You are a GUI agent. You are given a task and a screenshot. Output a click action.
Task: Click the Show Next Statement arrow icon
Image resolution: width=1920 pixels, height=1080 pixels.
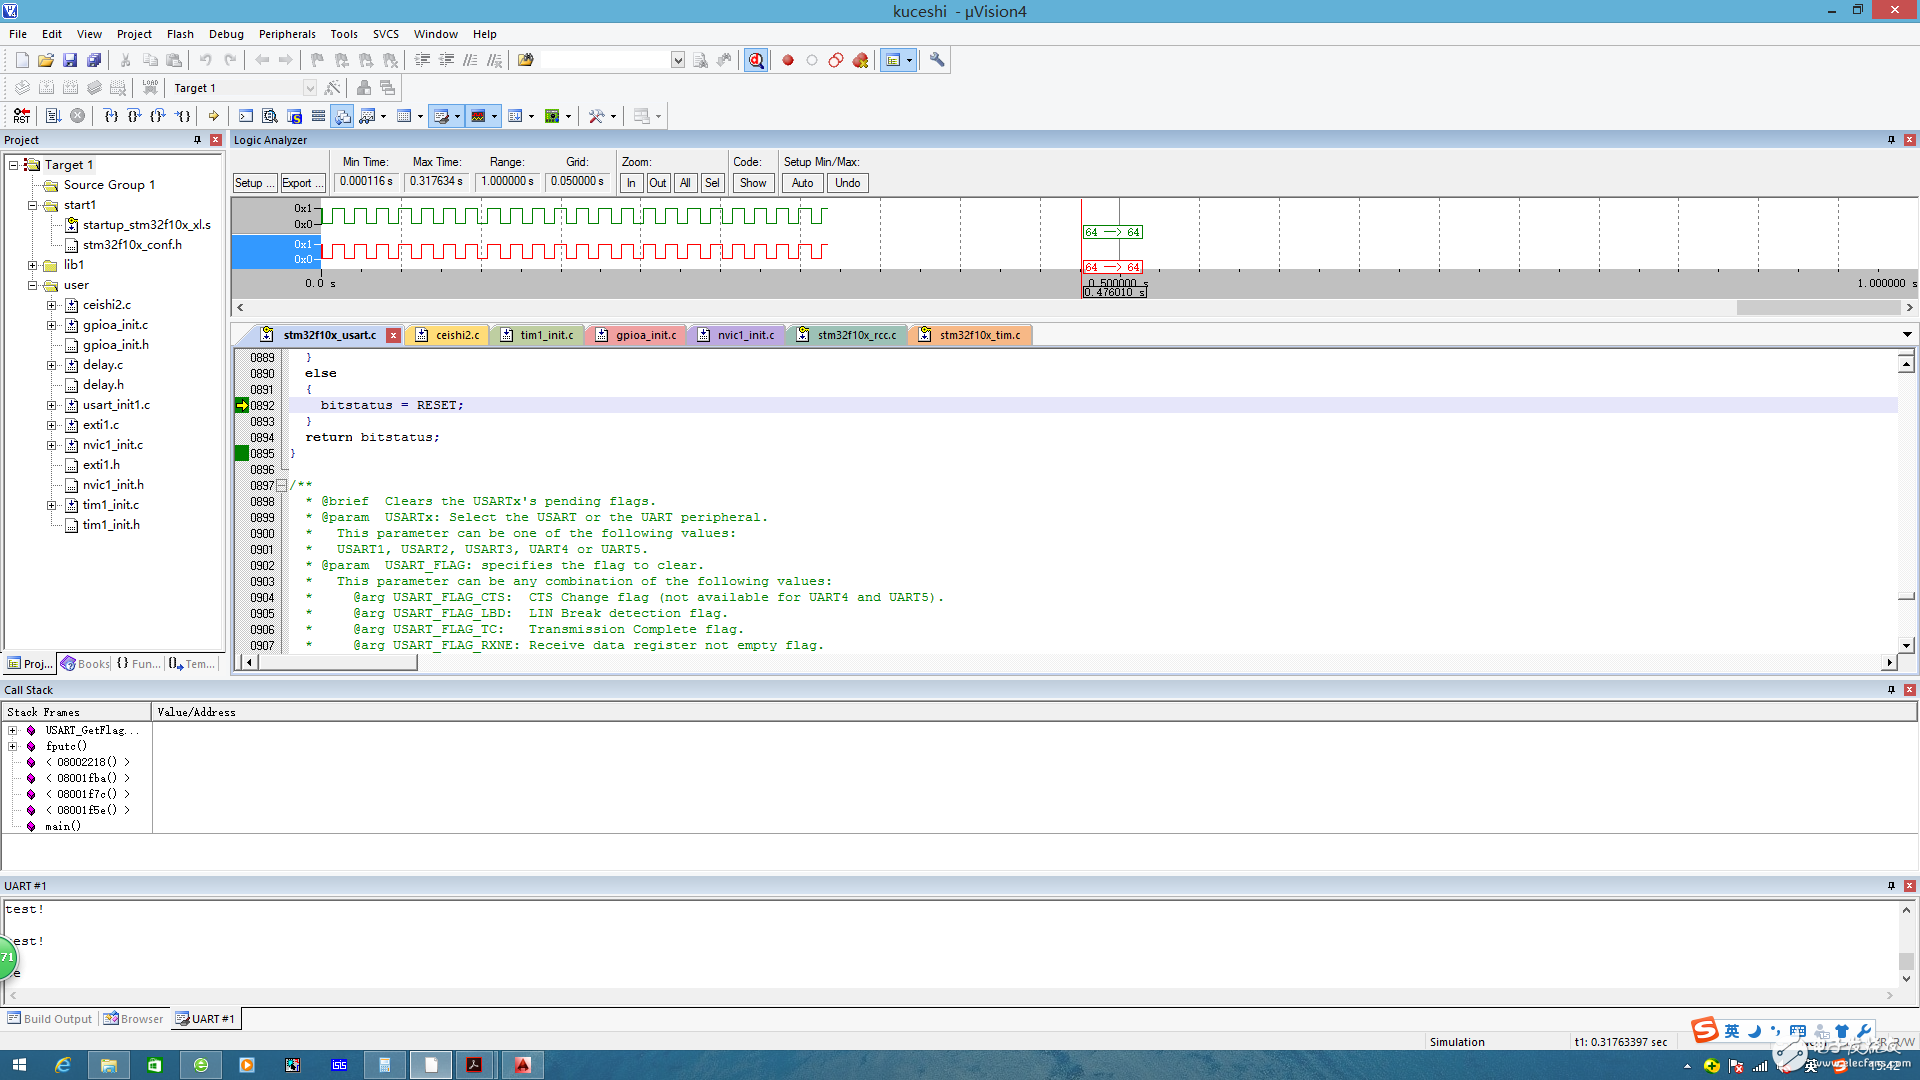click(213, 116)
